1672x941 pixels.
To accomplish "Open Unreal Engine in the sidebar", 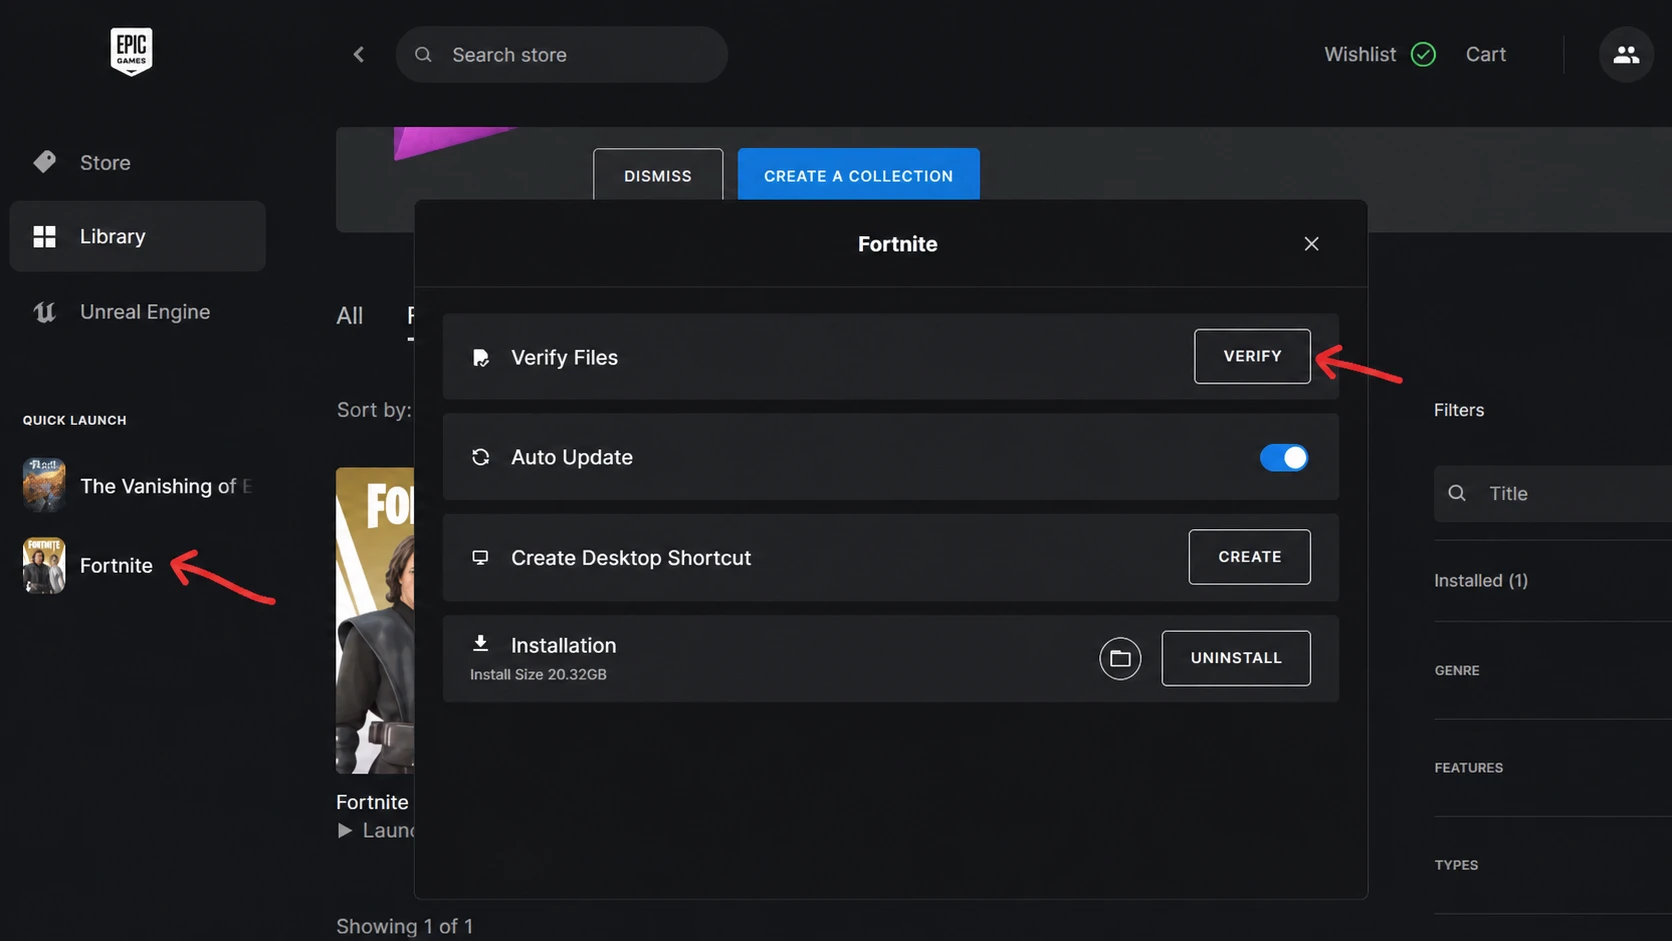I will pyautogui.click(x=145, y=312).
